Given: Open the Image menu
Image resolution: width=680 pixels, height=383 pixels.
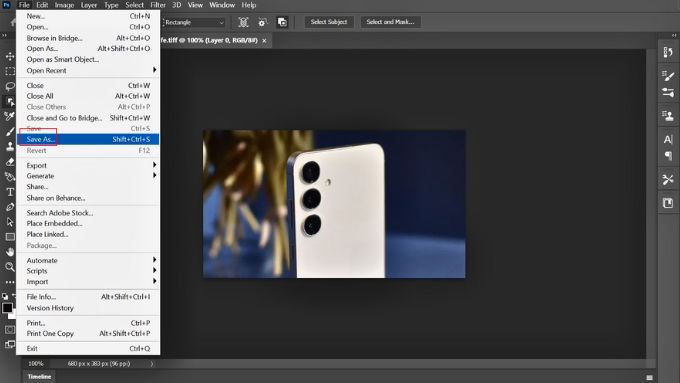Looking at the screenshot, I should click(64, 5).
